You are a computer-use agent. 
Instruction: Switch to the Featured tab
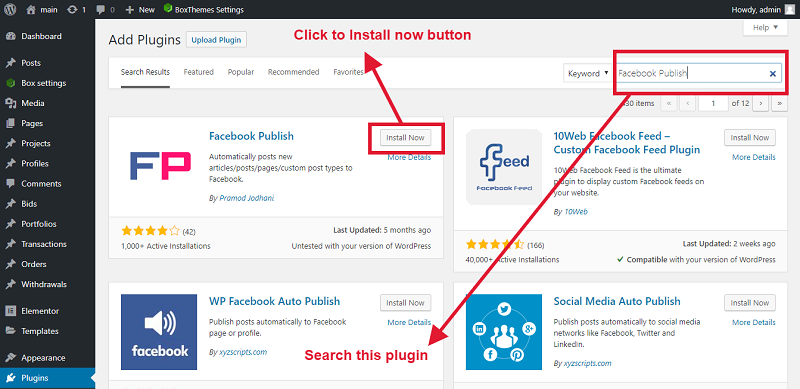pos(198,72)
